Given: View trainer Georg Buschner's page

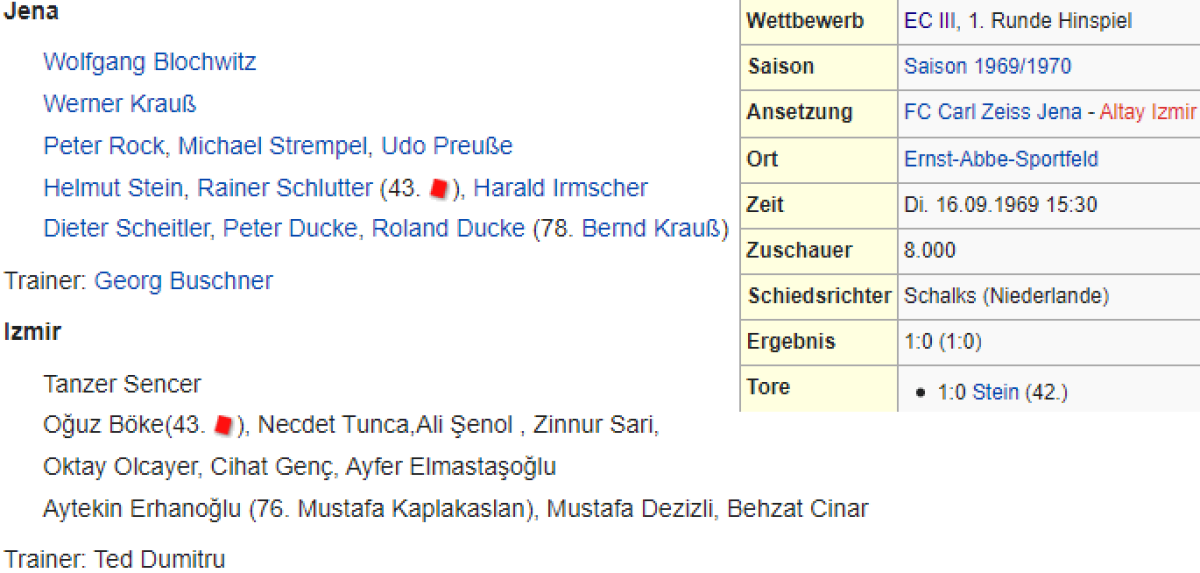Looking at the screenshot, I should [183, 281].
